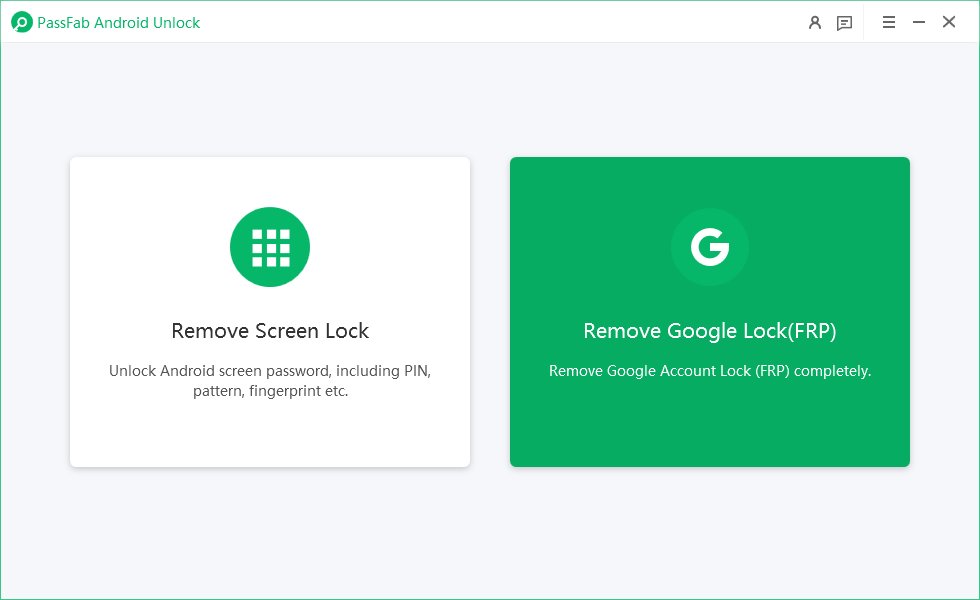The image size is (980, 600).
Task: Click the X close icon
Action: pos(948,21)
